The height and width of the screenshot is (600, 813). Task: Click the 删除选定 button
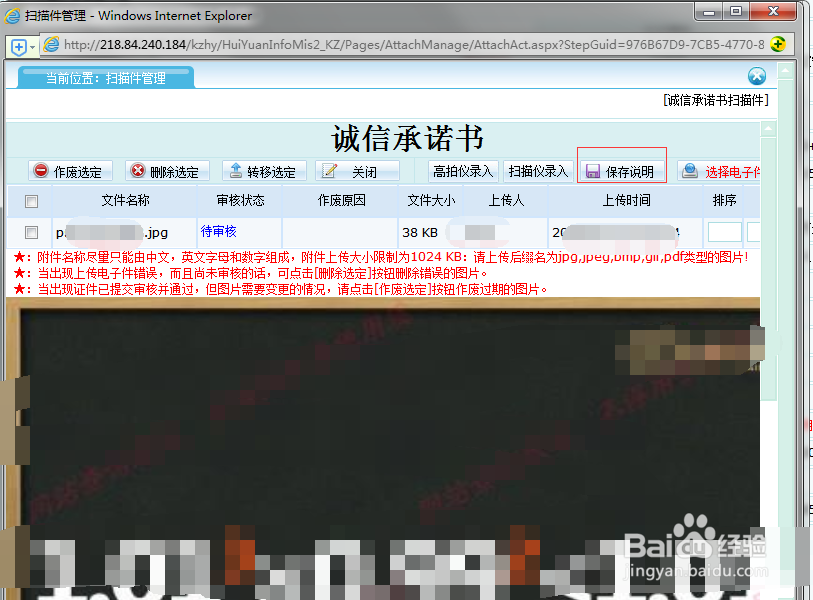click(167, 171)
